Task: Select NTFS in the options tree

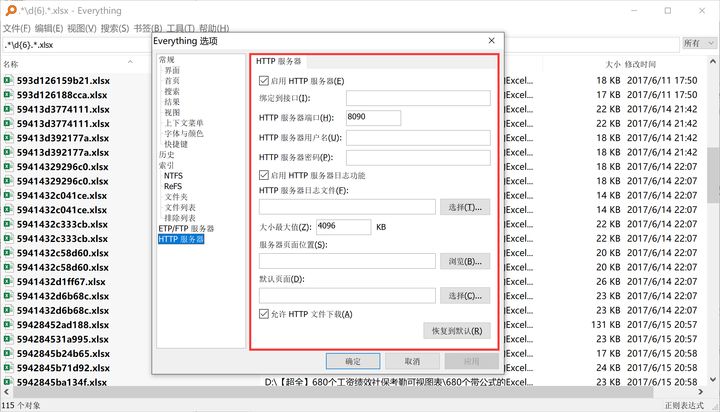Action: pyautogui.click(x=173, y=176)
